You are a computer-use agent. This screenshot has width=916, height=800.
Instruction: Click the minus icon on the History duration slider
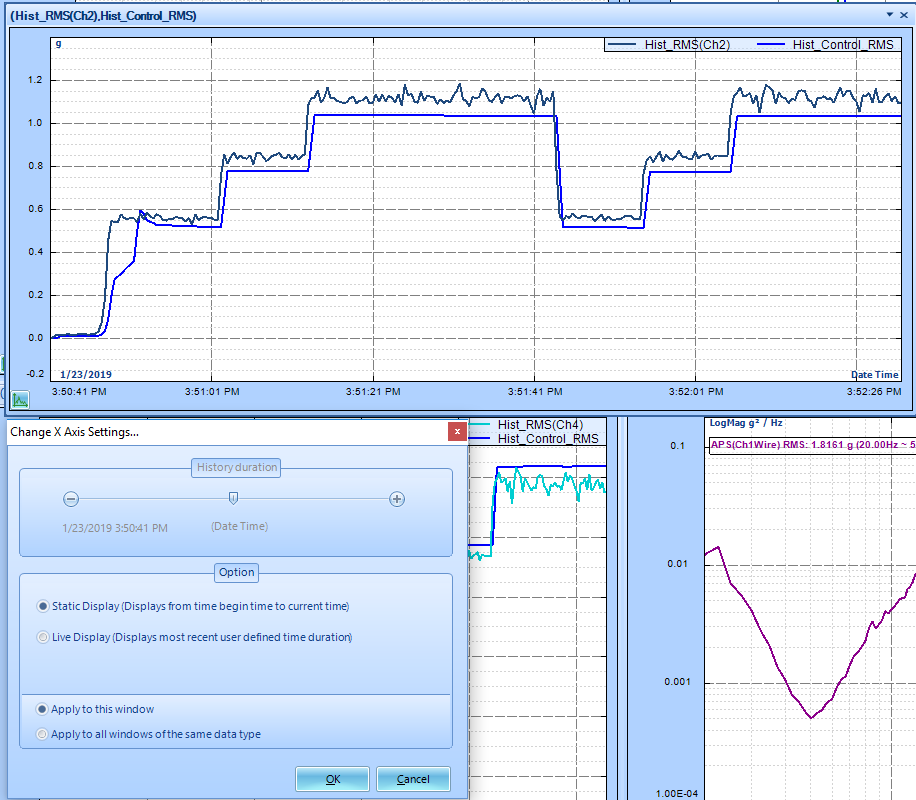point(71,499)
